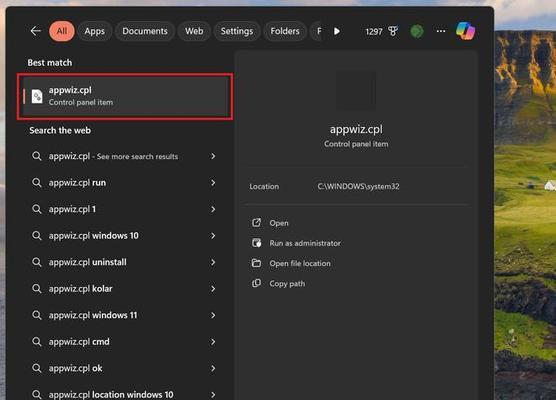This screenshot has height=400, width=556.
Task: Expand chevron next to 'appwiz.cpl ok'
Action: coord(213,368)
